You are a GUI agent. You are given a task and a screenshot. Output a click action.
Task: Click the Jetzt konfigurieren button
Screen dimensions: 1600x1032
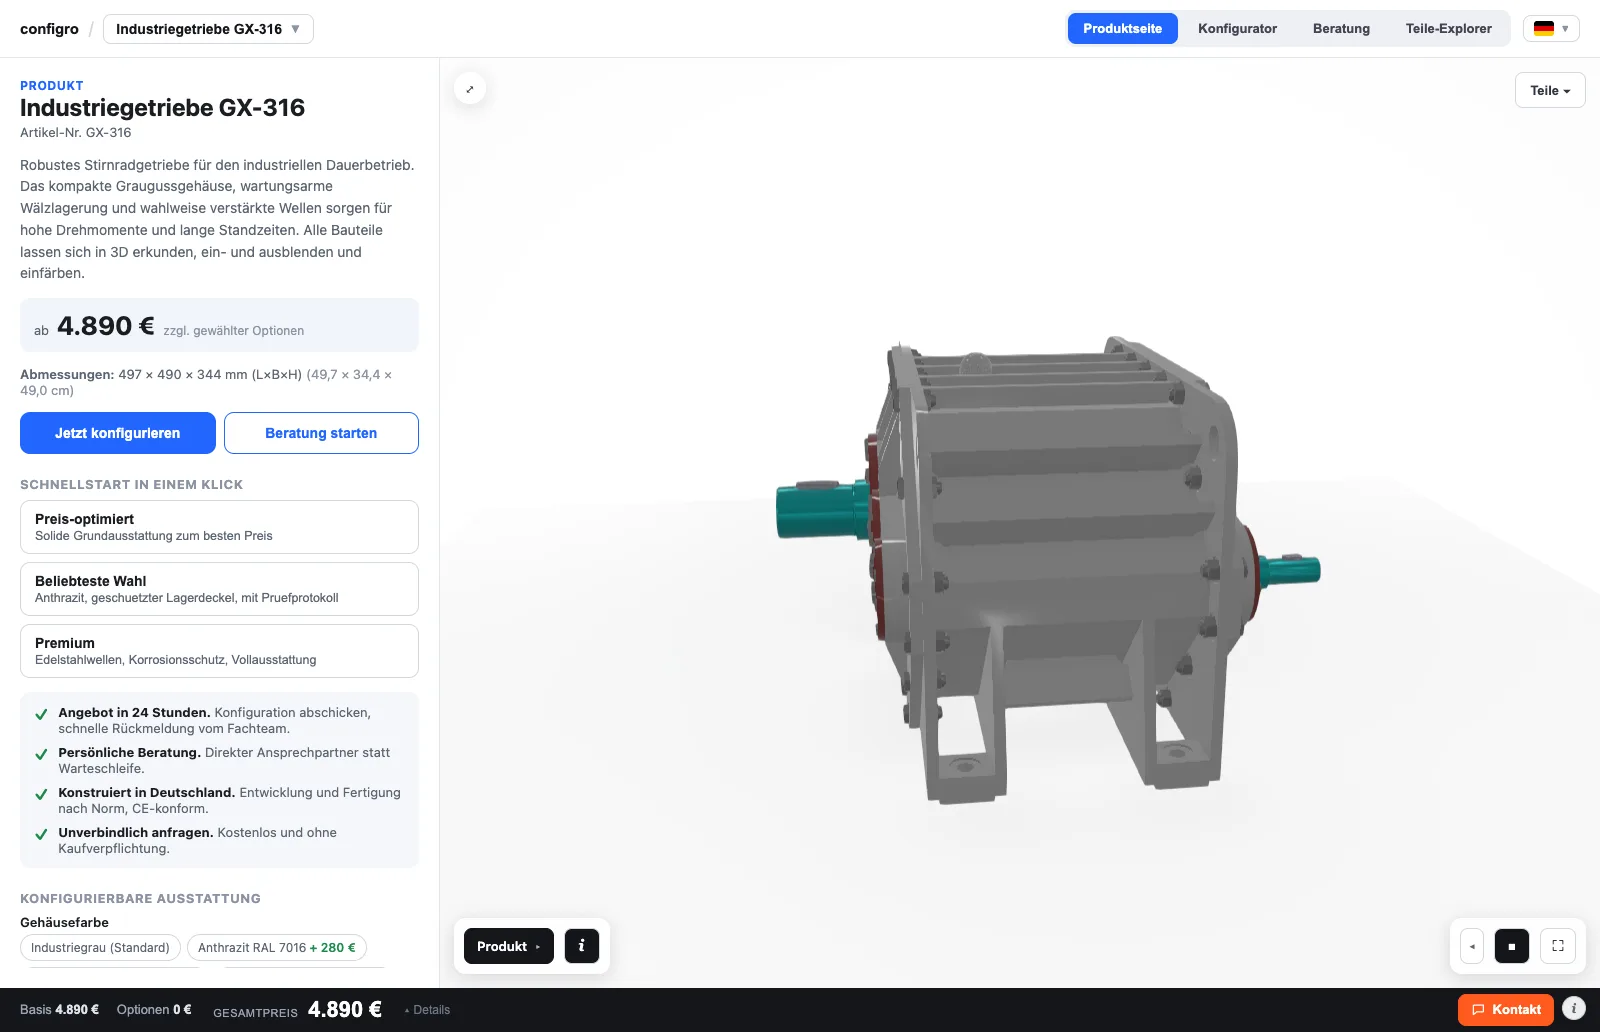[x=118, y=433]
